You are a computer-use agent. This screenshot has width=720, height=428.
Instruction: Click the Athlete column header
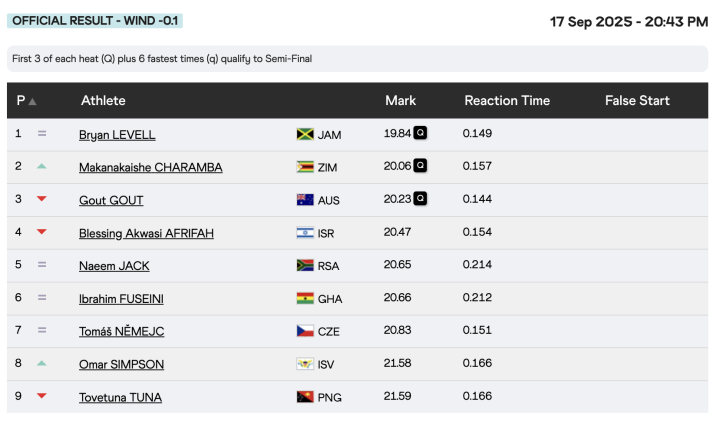[x=103, y=101]
